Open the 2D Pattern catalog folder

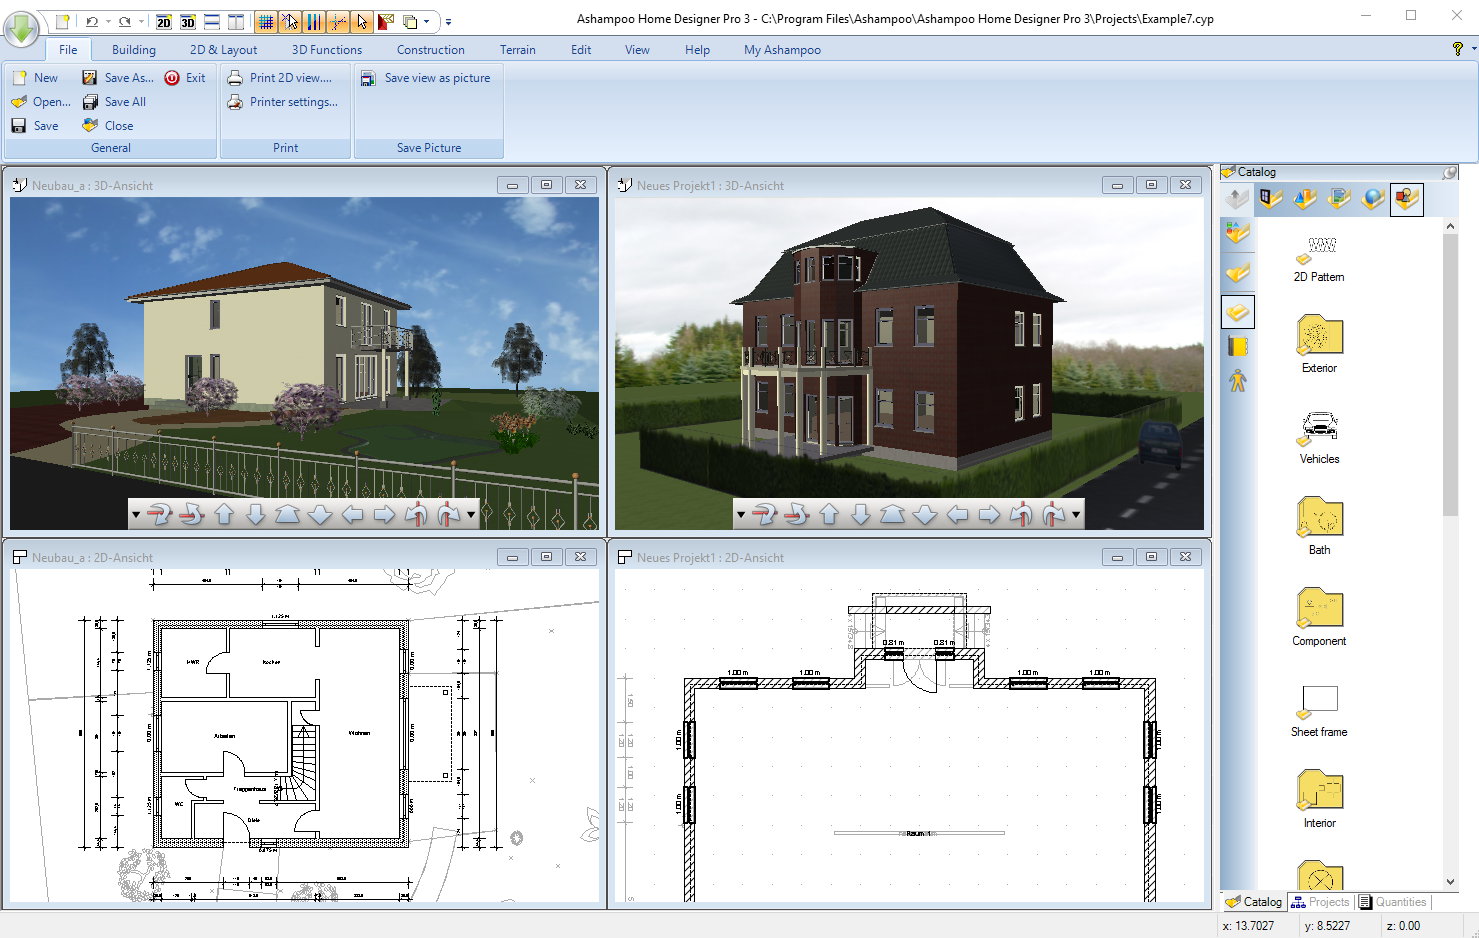click(x=1319, y=259)
